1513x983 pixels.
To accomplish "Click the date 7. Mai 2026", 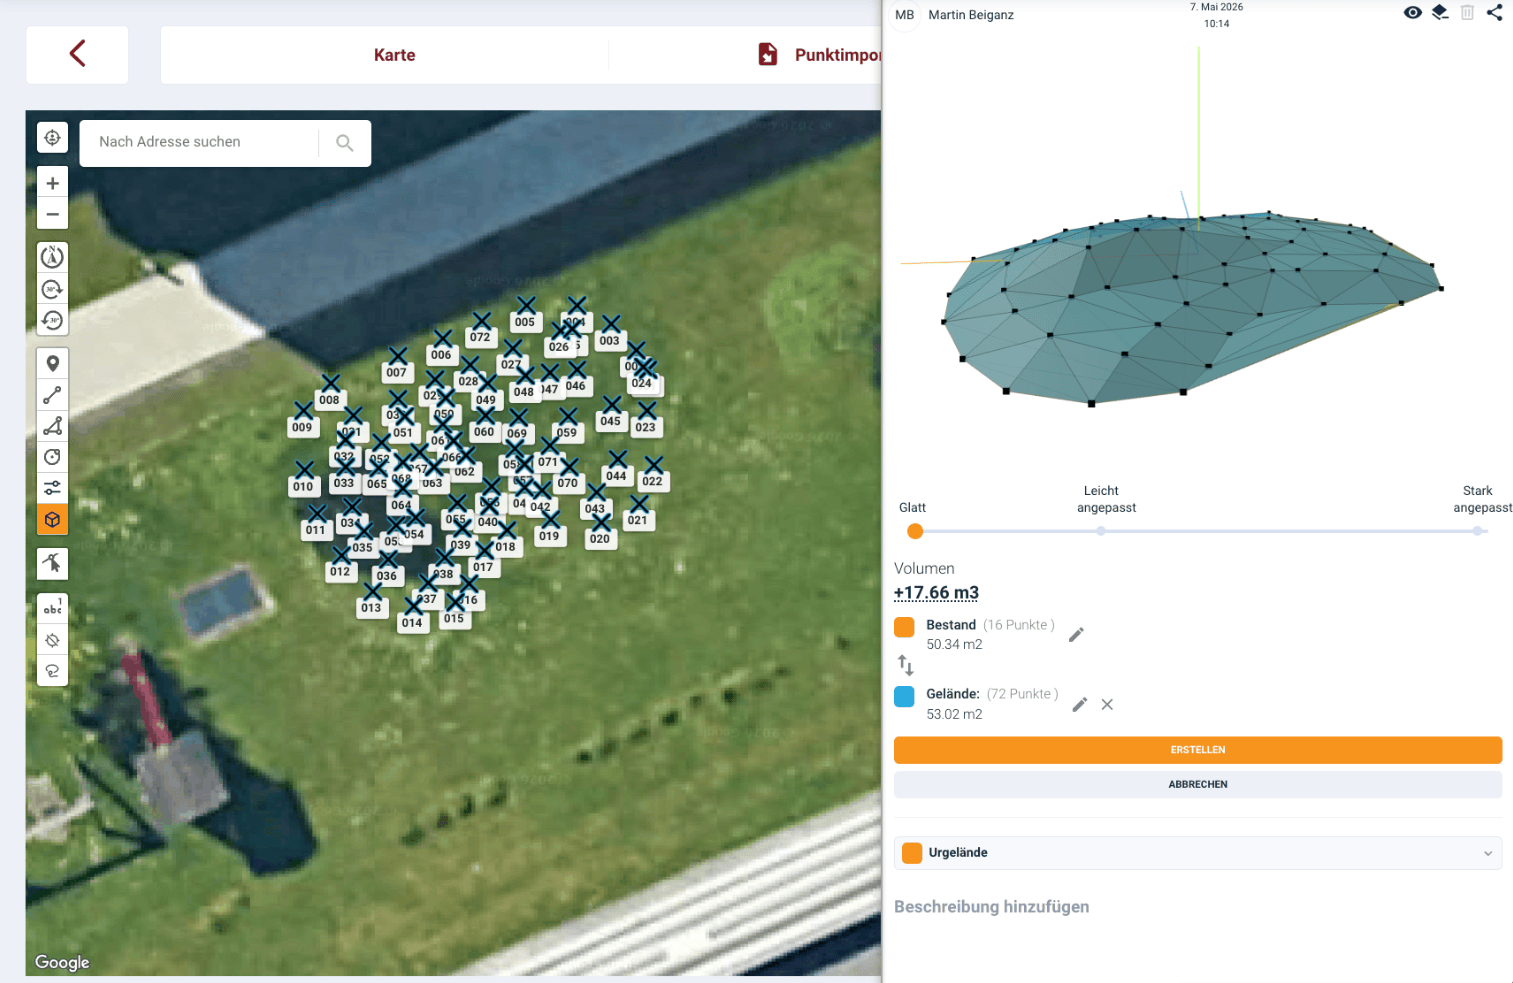I will pos(1217,7).
